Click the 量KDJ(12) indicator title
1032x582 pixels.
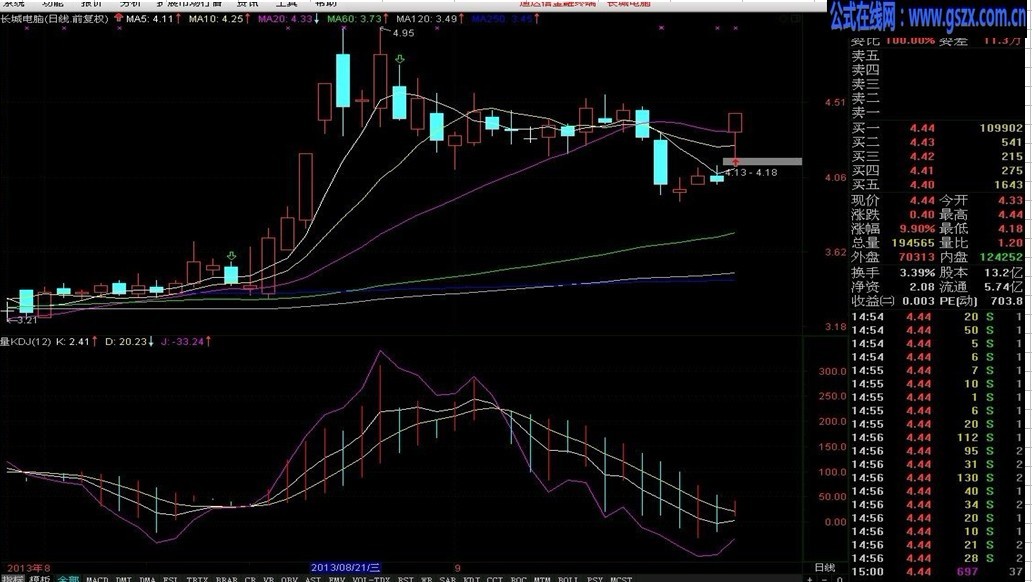click(26, 342)
